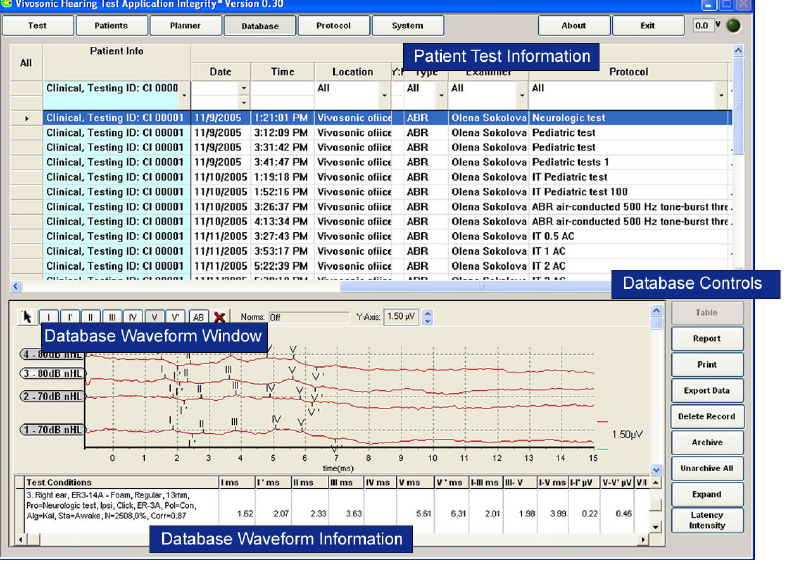Screen dimensions: 792x564
Task: Open the System tab
Action: point(408,25)
